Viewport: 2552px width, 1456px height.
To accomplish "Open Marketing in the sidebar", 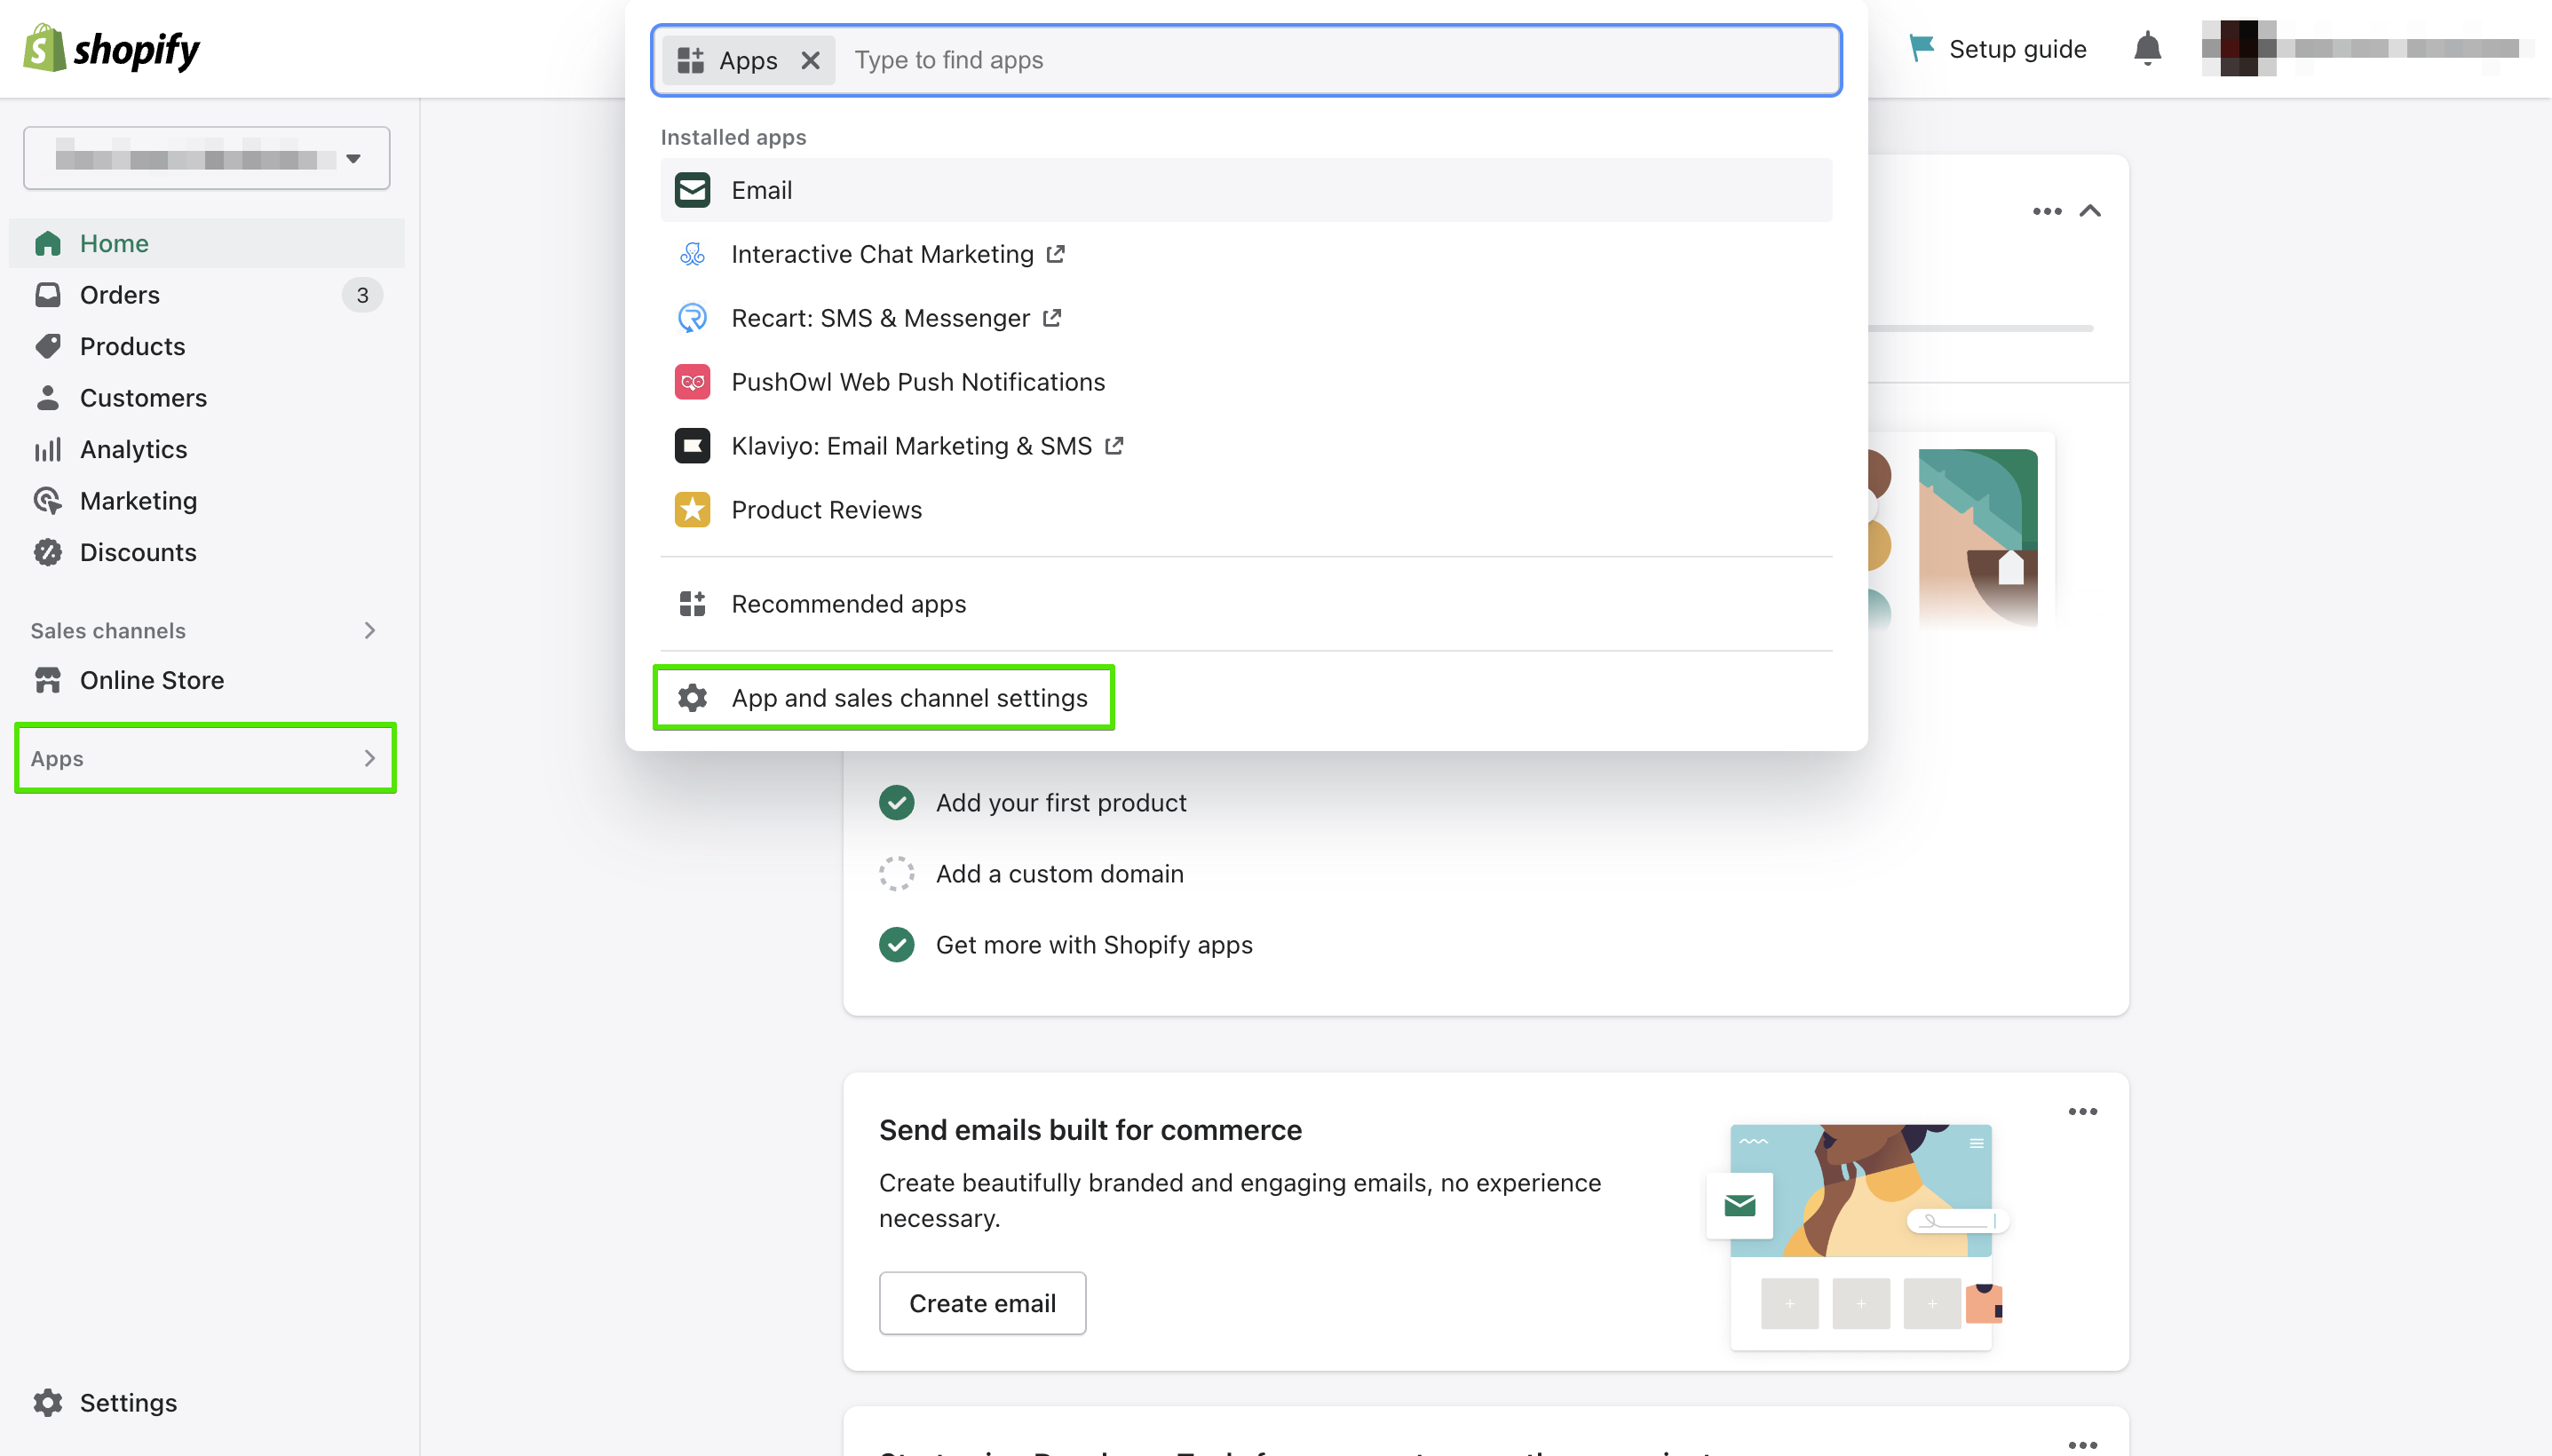I will click(x=207, y=501).
